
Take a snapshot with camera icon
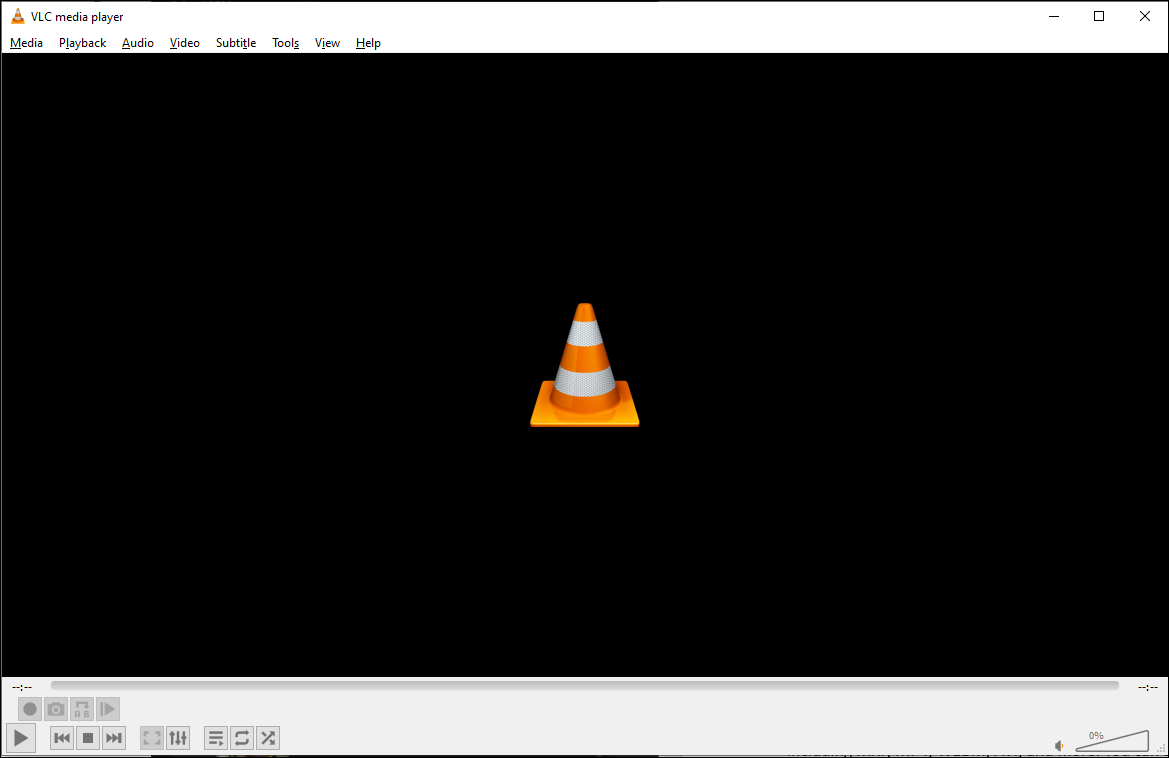56,709
